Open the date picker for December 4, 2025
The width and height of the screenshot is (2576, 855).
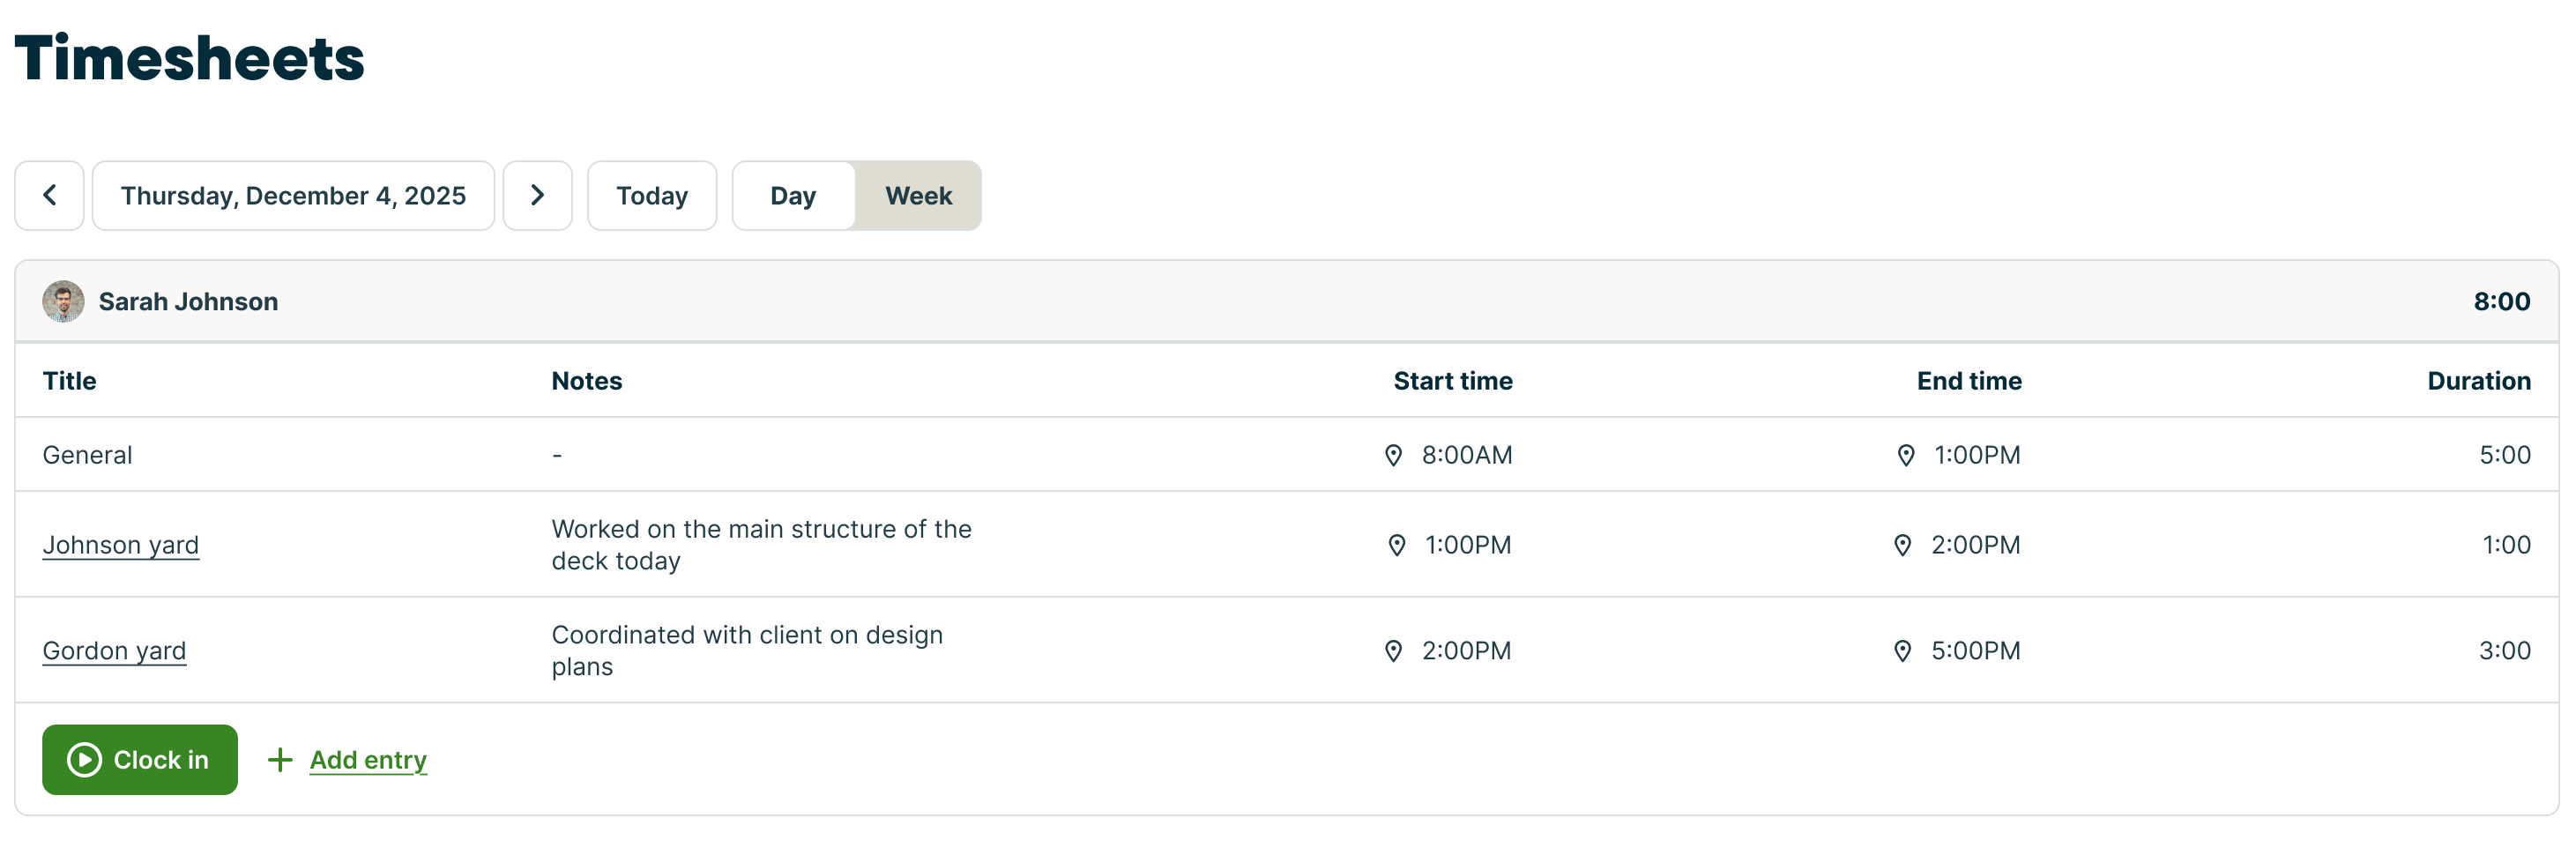(x=293, y=196)
